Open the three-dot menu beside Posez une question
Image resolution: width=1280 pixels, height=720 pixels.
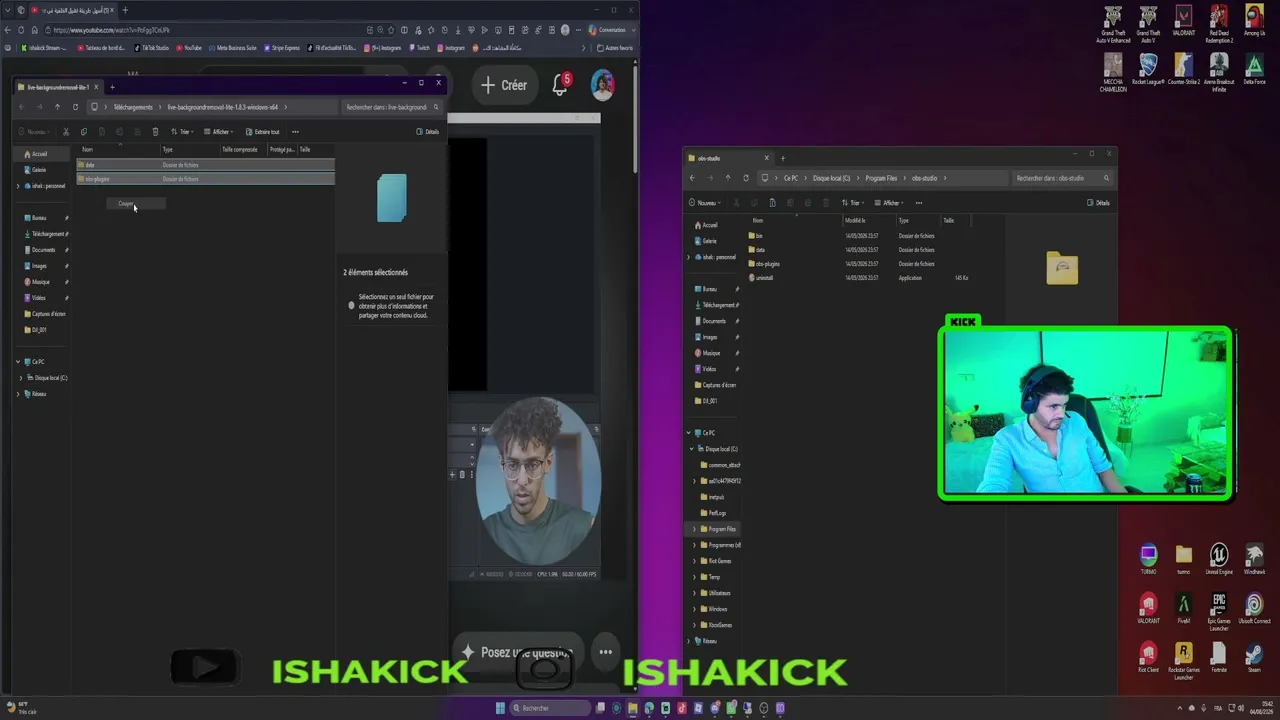(x=605, y=652)
